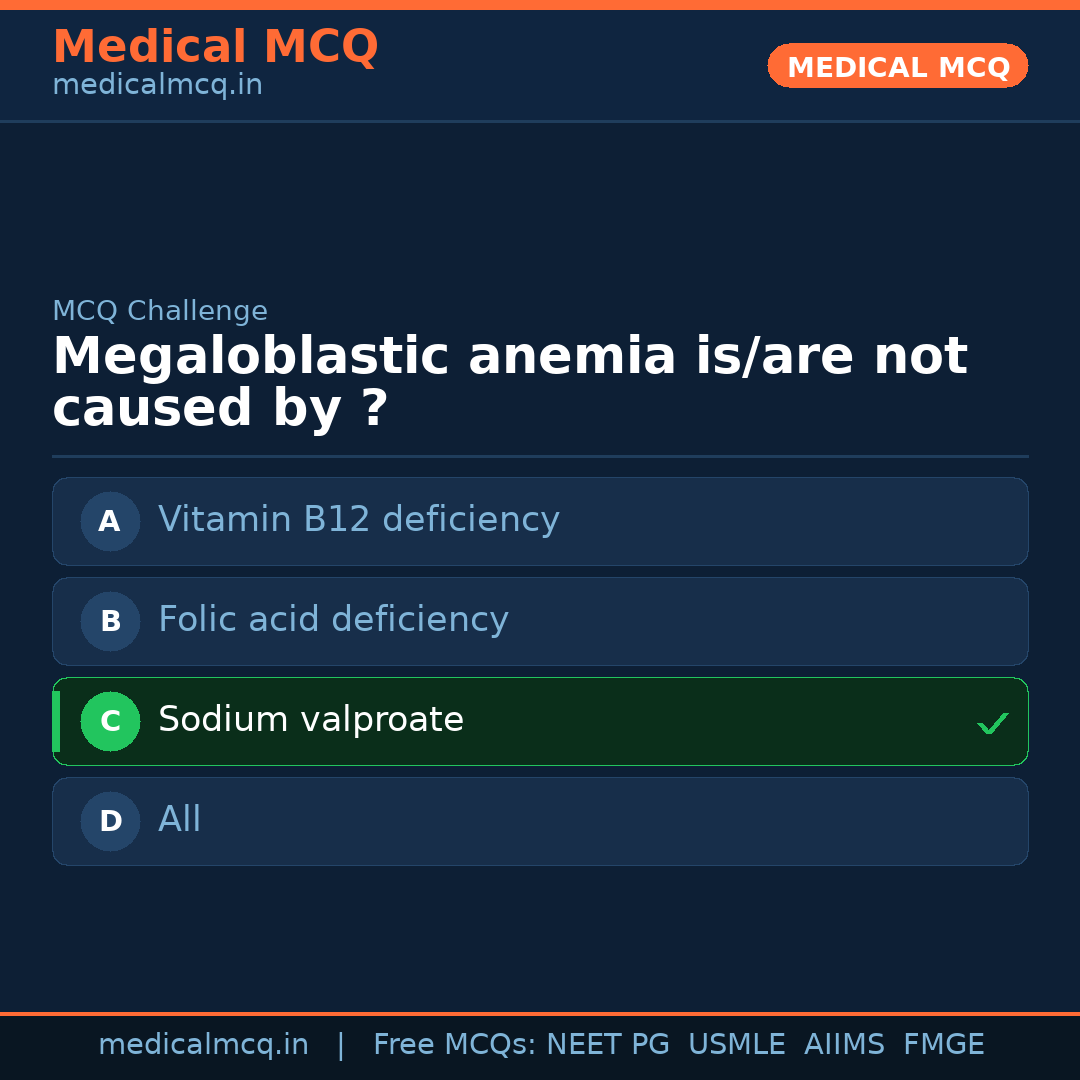Screen dimensions: 1080x1080
Task: Click the USMLE footer label
Action: 736,1045
